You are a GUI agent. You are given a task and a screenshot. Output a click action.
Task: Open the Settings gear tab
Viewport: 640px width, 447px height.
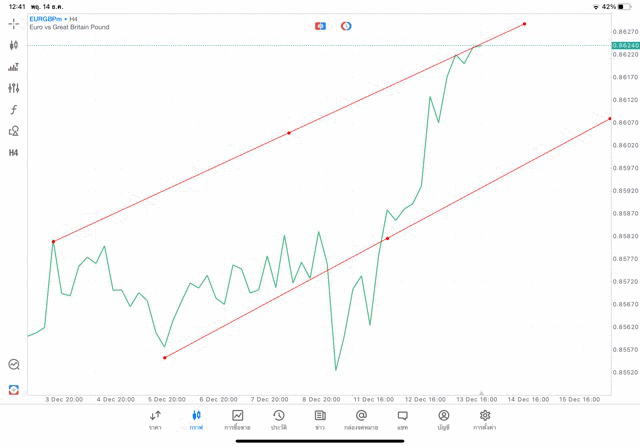(485, 419)
